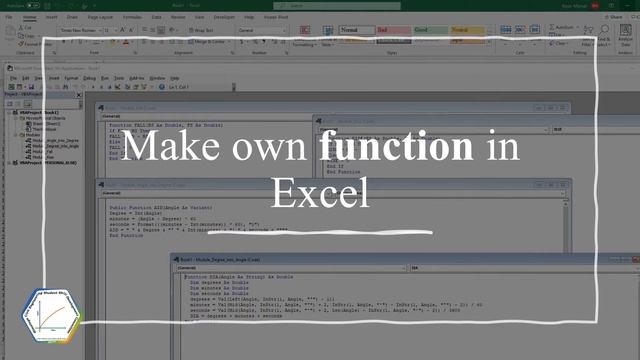640x360 pixels.
Task: Open the Clear menu in the Editing group
Action: (x=558, y=43)
